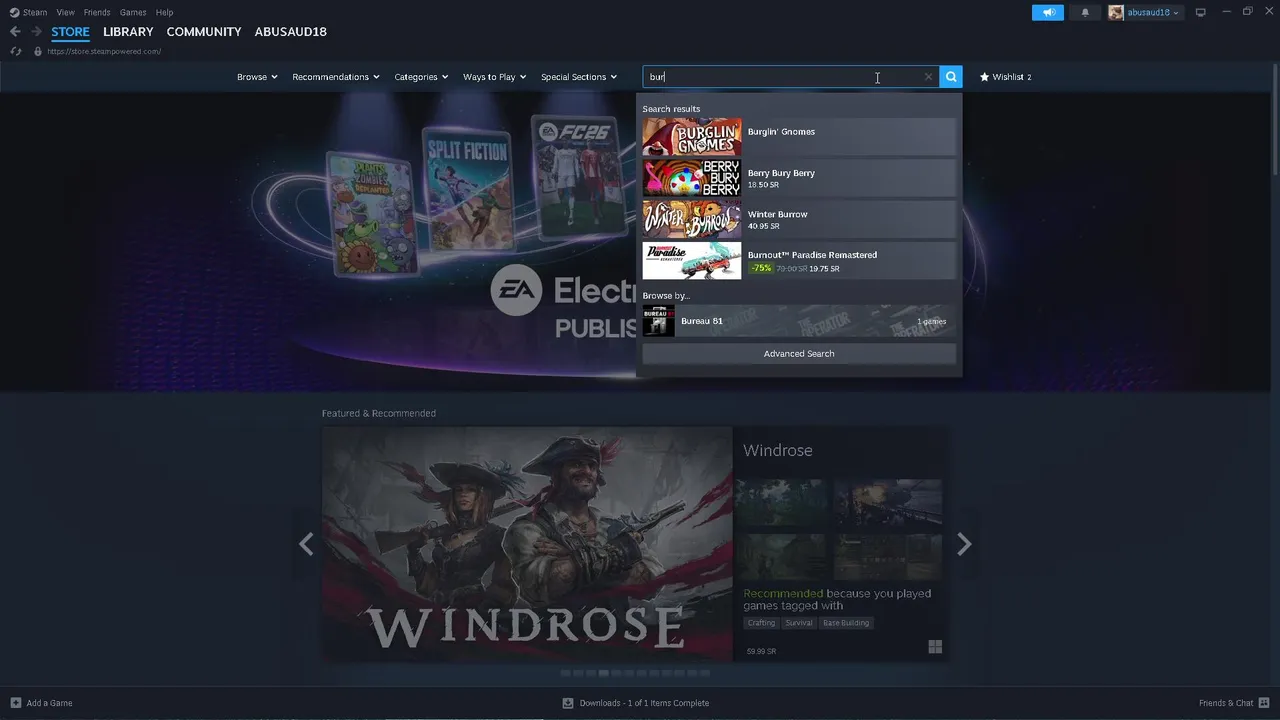1280x720 pixels.
Task: Click the 59.99 SR price
Action: [761, 651]
